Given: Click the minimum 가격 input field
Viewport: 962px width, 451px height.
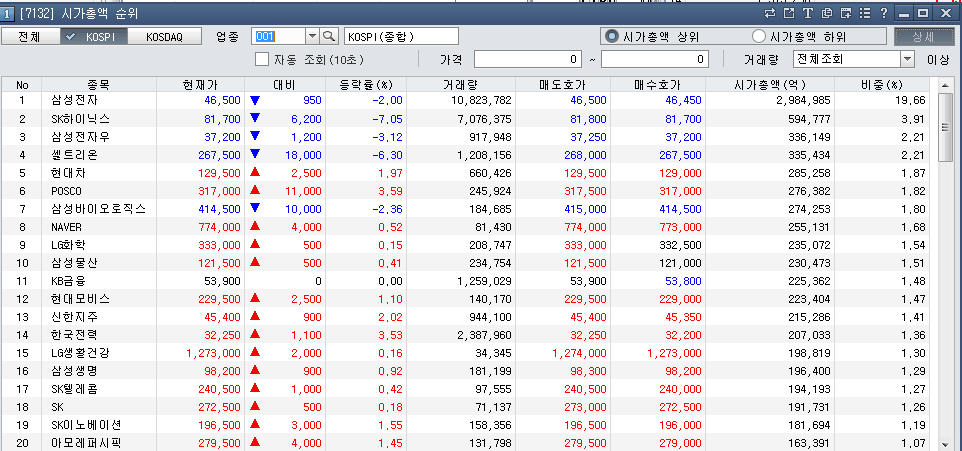Looking at the screenshot, I should pyautogui.click(x=528, y=59).
